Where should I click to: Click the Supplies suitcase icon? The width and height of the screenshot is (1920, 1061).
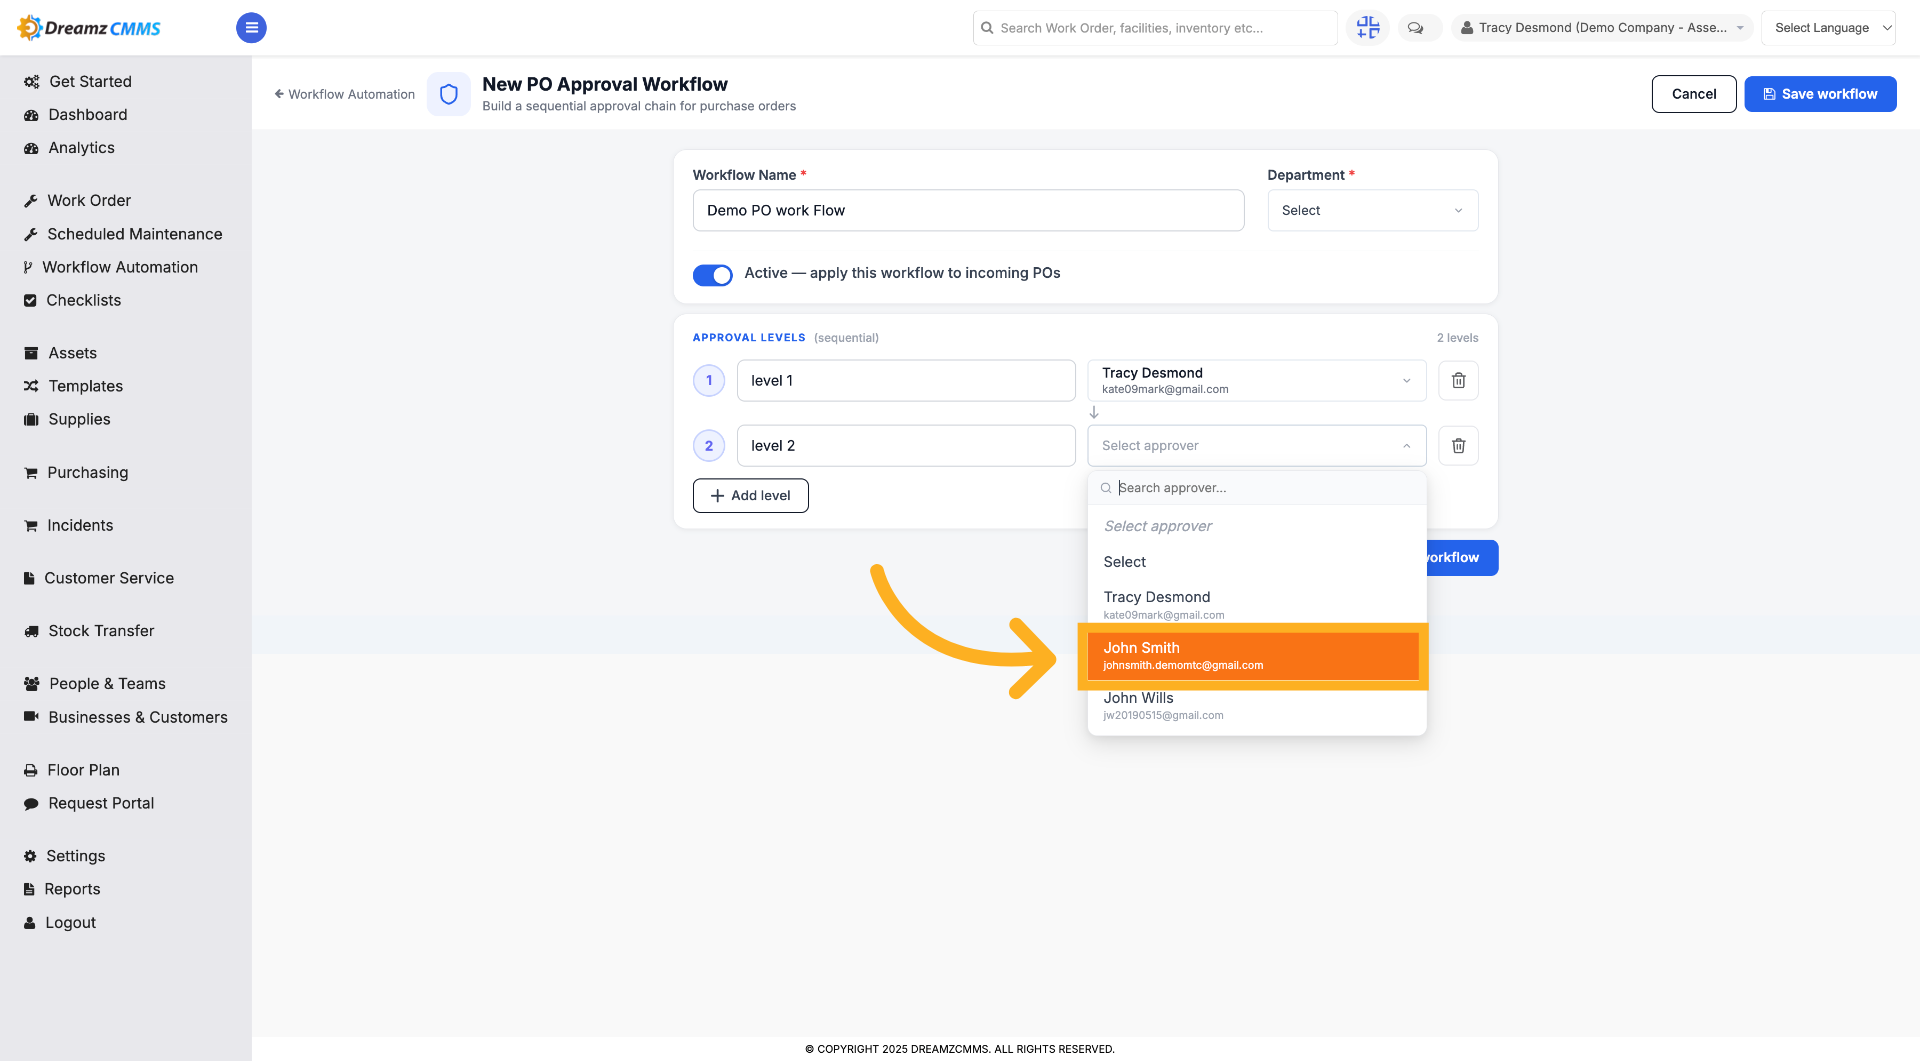tap(31, 420)
